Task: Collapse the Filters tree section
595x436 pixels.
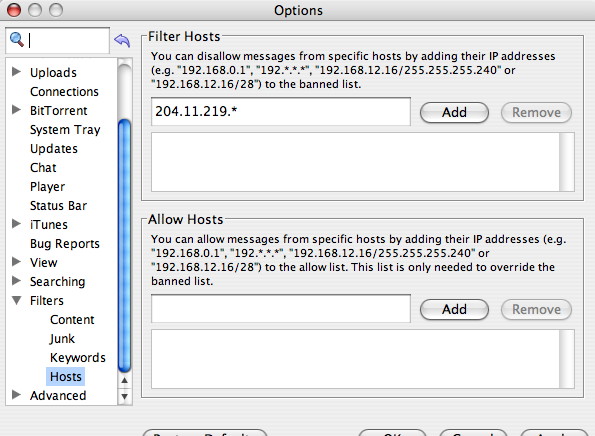Action: (x=16, y=300)
